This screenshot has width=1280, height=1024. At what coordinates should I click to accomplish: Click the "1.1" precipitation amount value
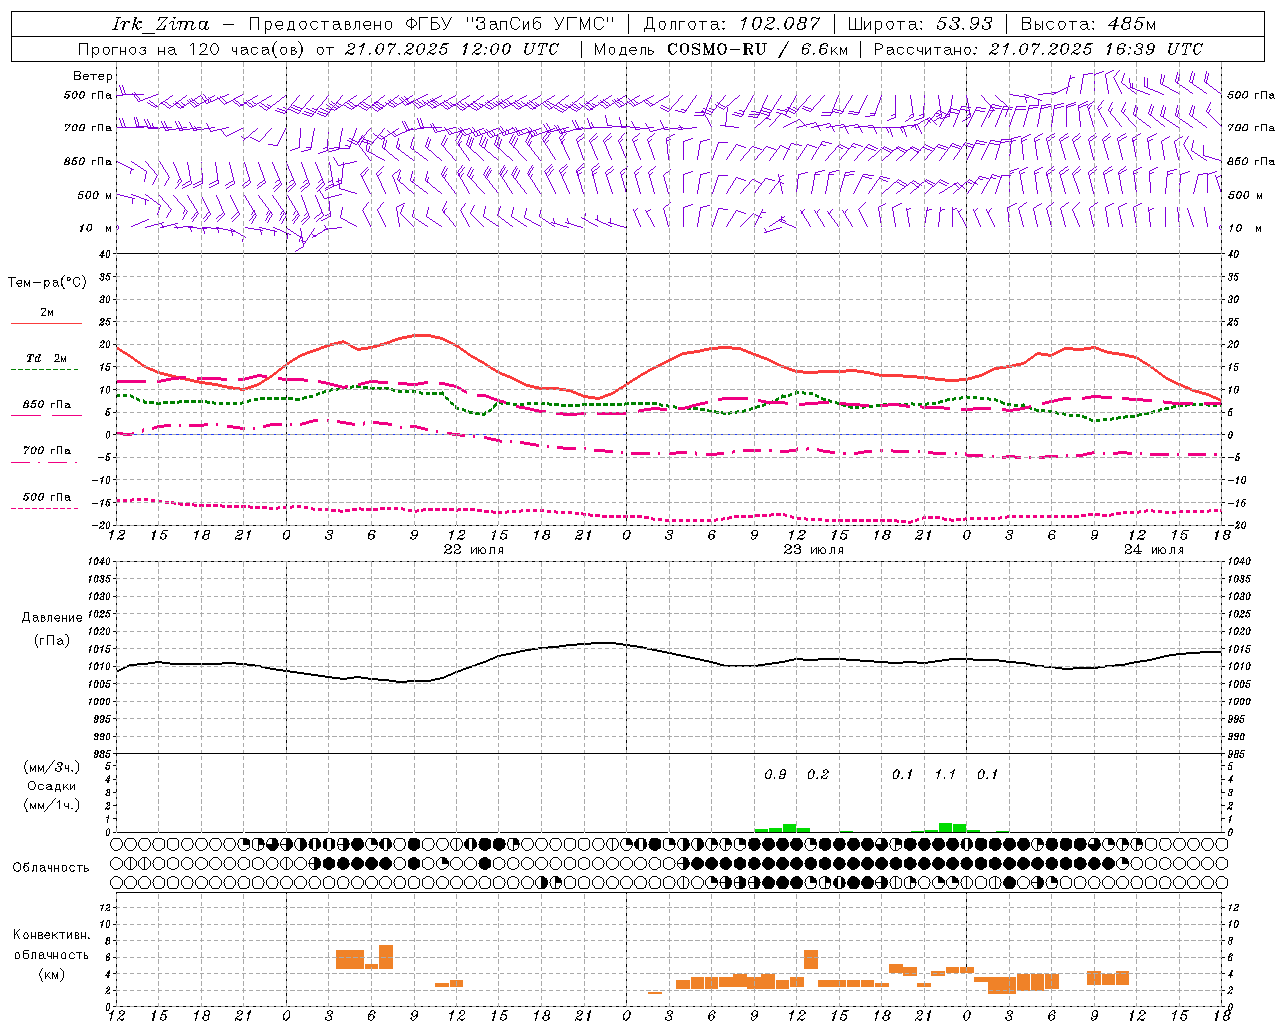[x=945, y=774]
